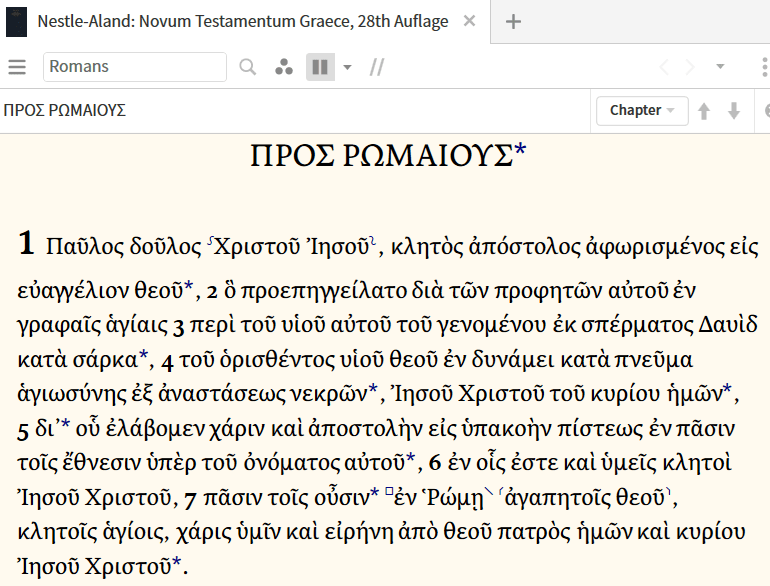Image resolution: width=770 pixels, height=586 pixels.
Task: Select the Nestle-Aland Novum Testamentum tab
Action: 242,22
